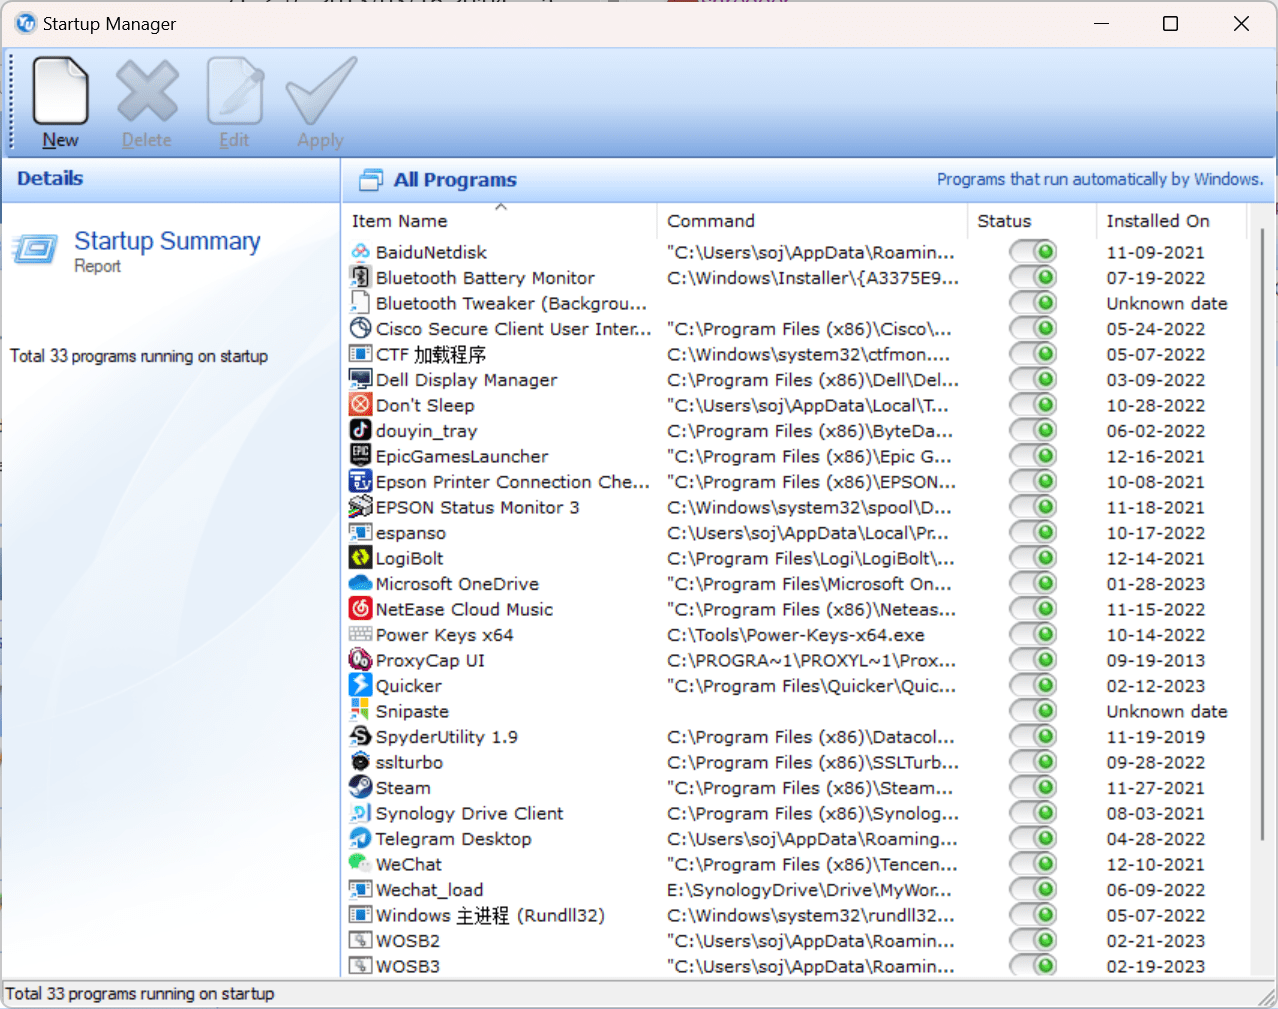
Task: Switch off the Quicker startup toggle
Action: click(x=1033, y=686)
